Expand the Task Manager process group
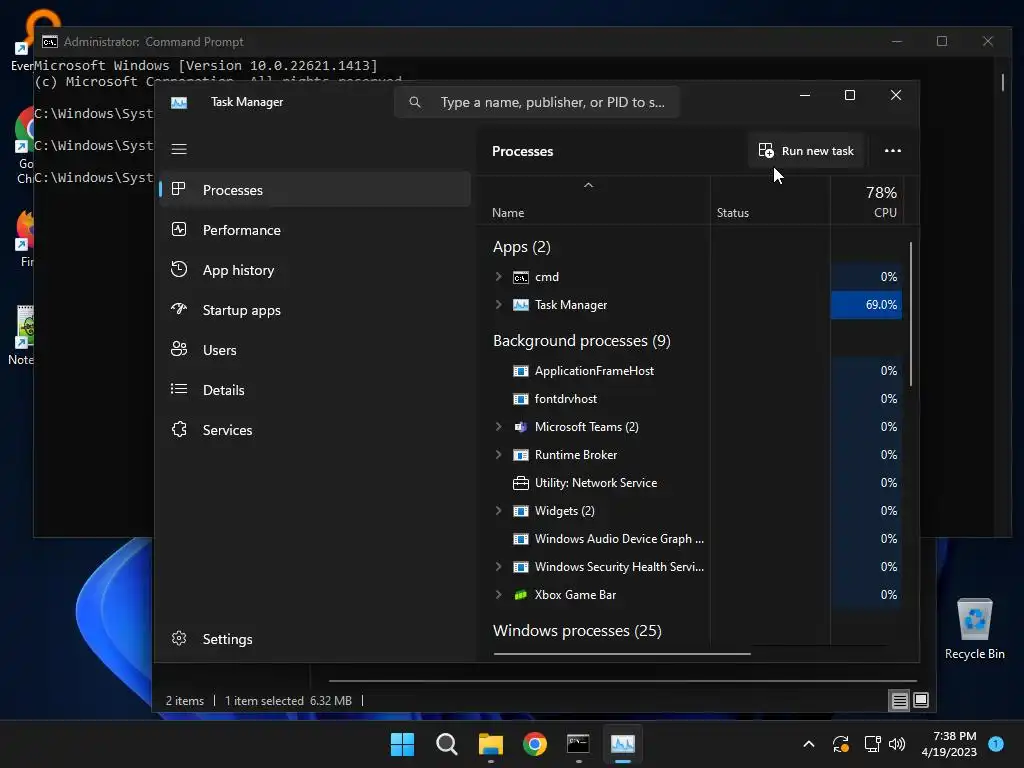 (x=498, y=305)
